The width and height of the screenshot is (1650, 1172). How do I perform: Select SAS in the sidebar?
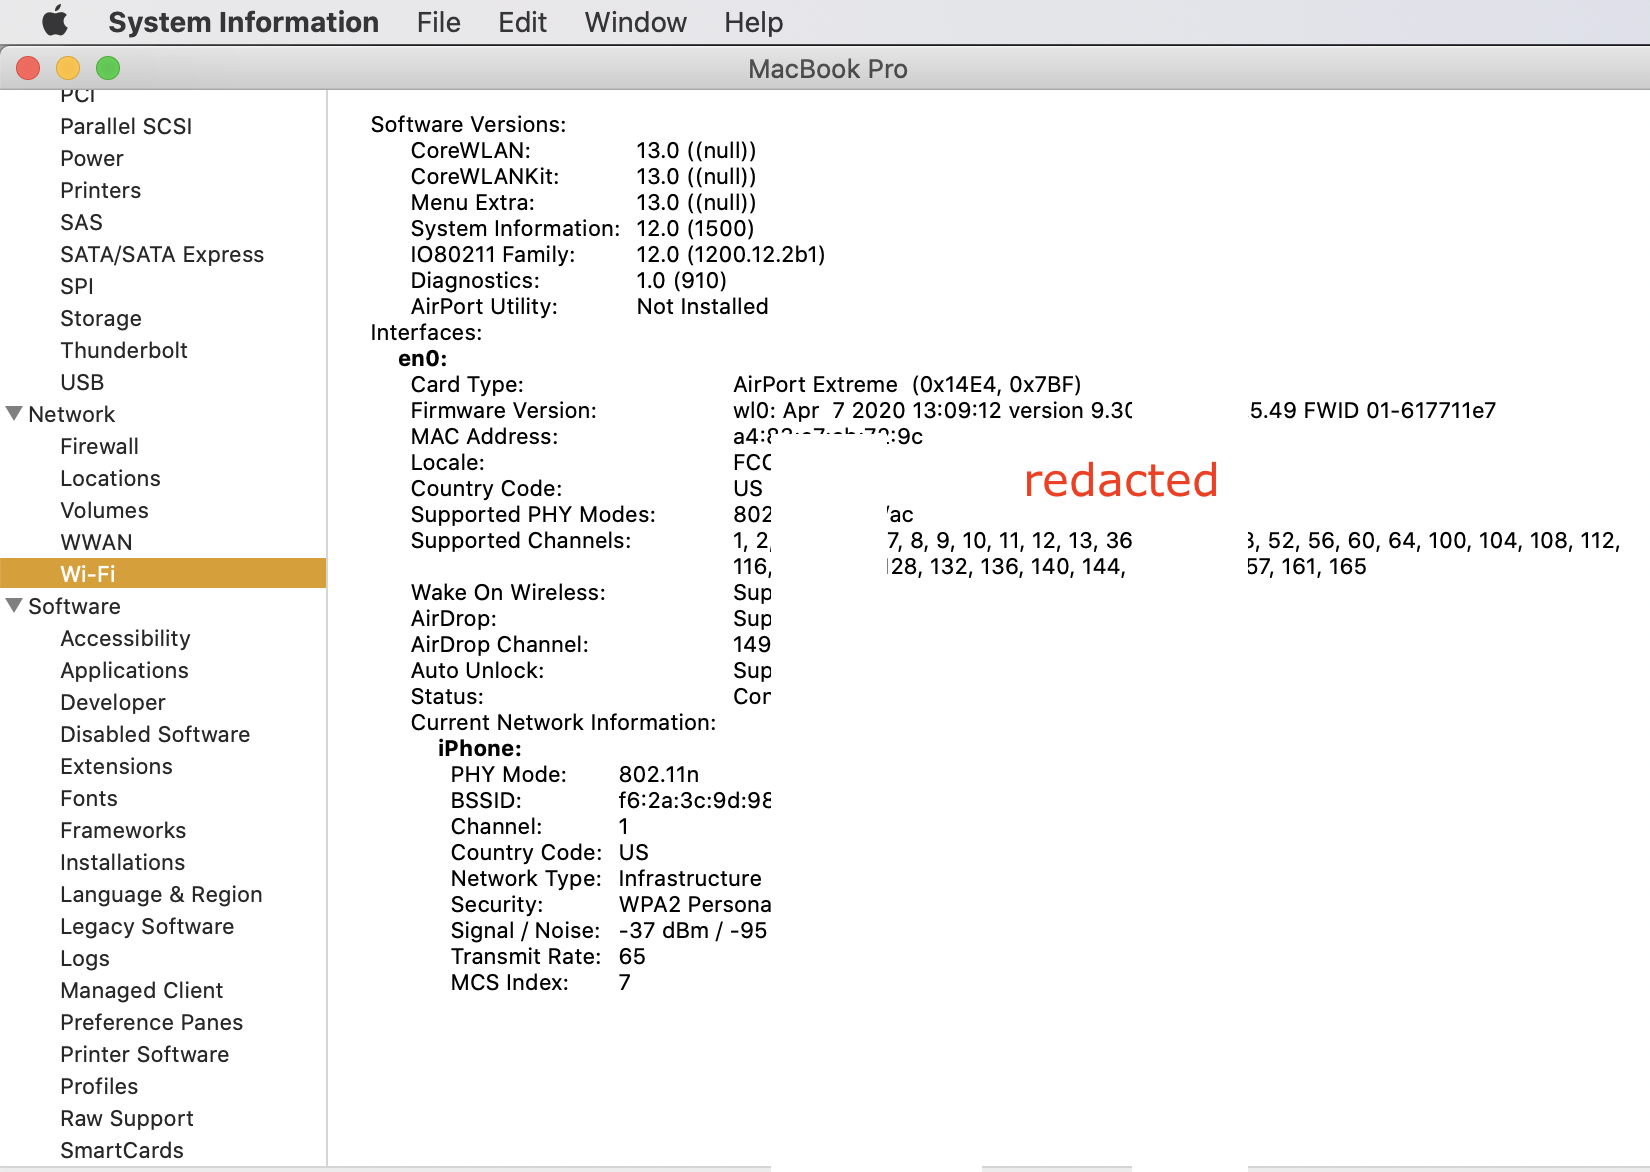pyautogui.click(x=81, y=222)
